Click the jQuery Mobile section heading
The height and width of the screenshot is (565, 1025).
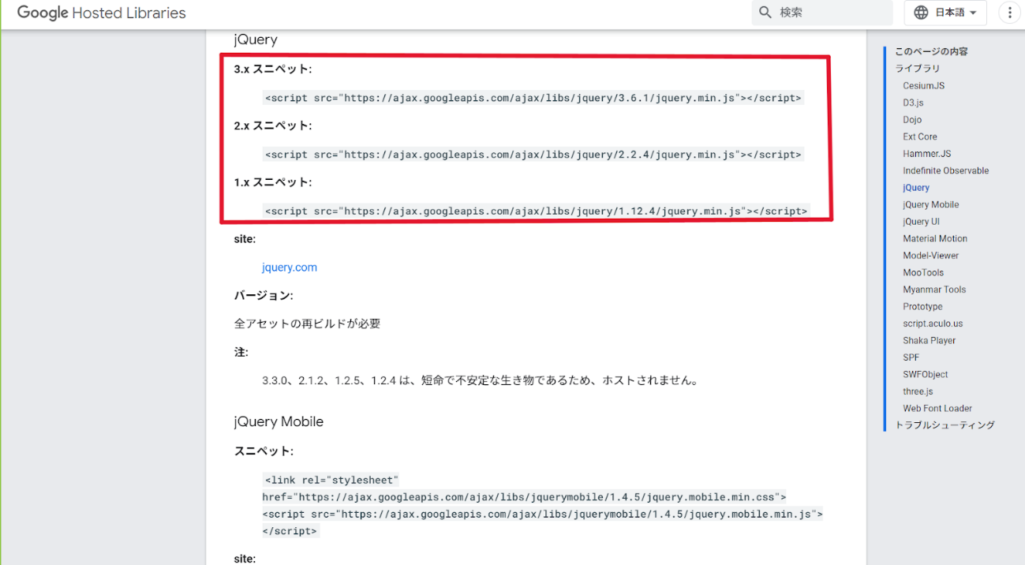click(278, 422)
